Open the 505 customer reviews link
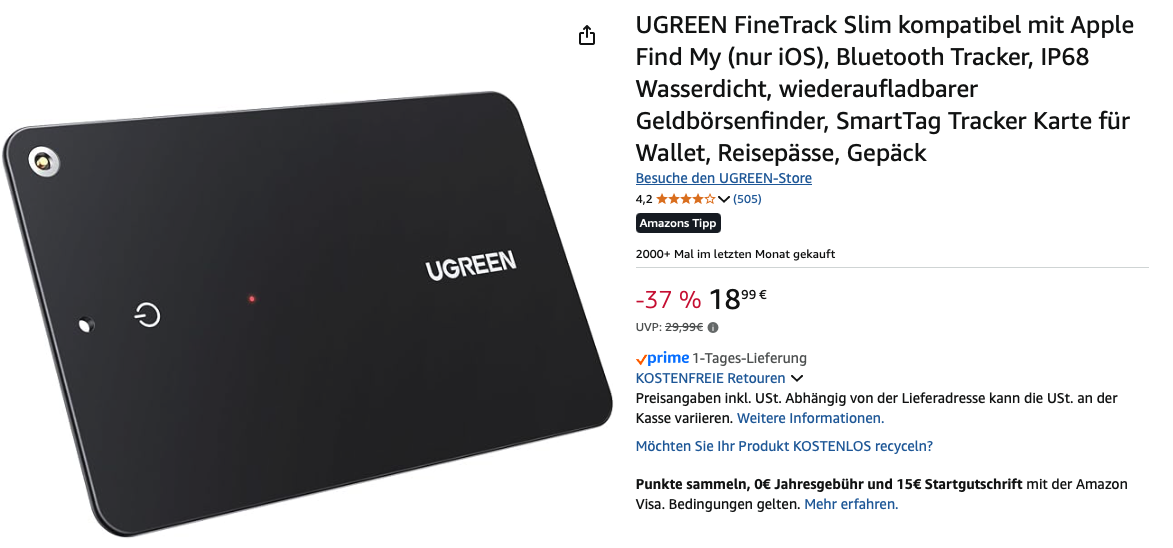The width and height of the screenshot is (1173, 548). click(x=747, y=199)
